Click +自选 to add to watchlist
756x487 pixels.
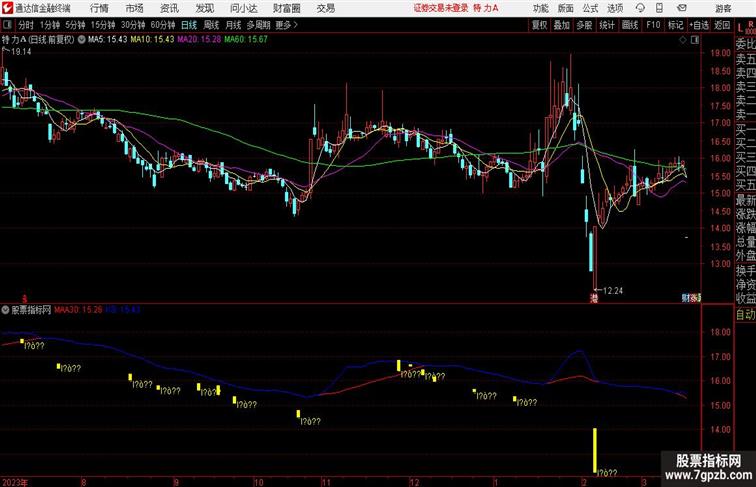coord(699,25)
